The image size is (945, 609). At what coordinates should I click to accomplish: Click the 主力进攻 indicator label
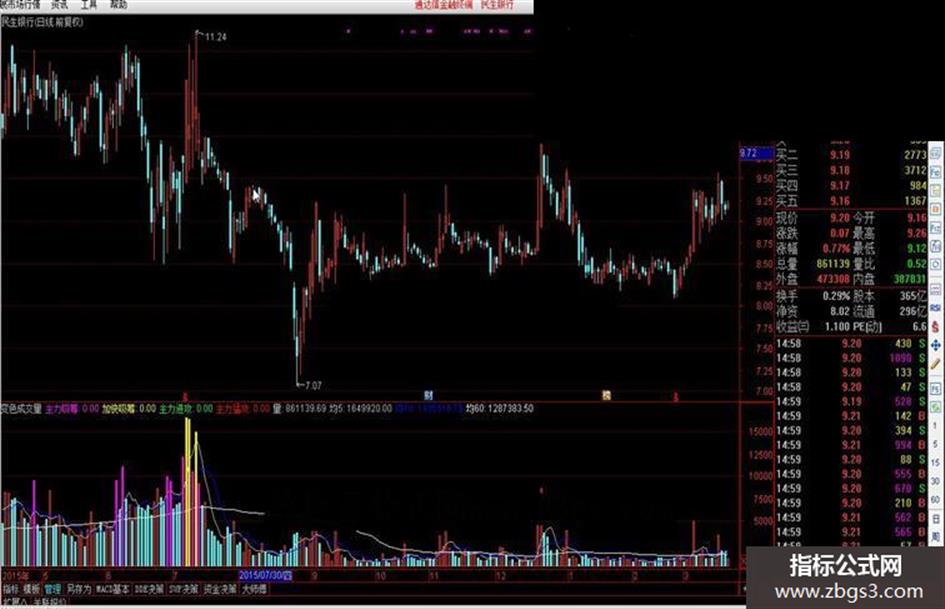point(175,409)
